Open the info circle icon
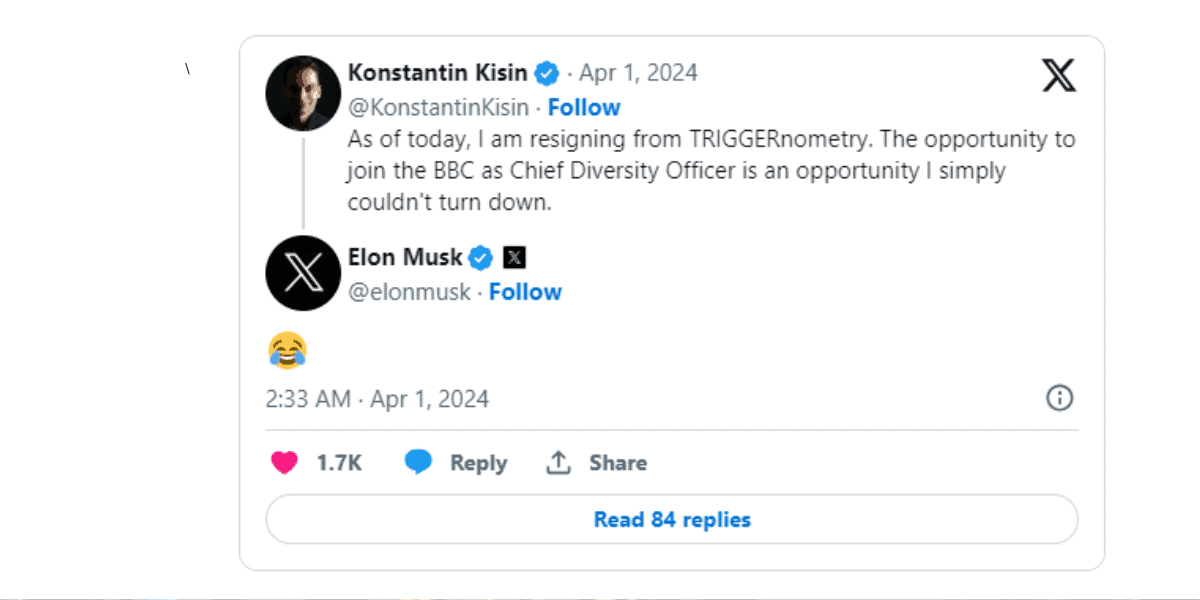The image size is (1200, 600). point(1059,399)
